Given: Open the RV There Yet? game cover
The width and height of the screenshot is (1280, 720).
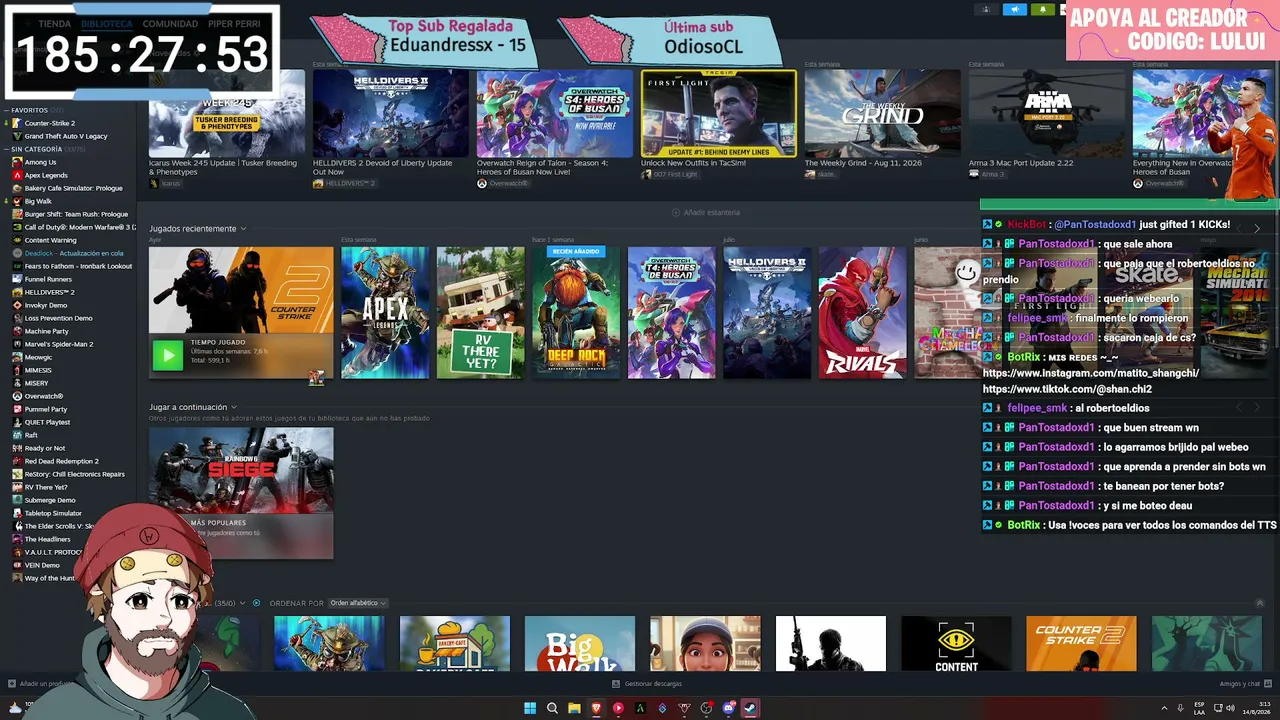Looking at the screenshot, I should [x=481, y=313].
